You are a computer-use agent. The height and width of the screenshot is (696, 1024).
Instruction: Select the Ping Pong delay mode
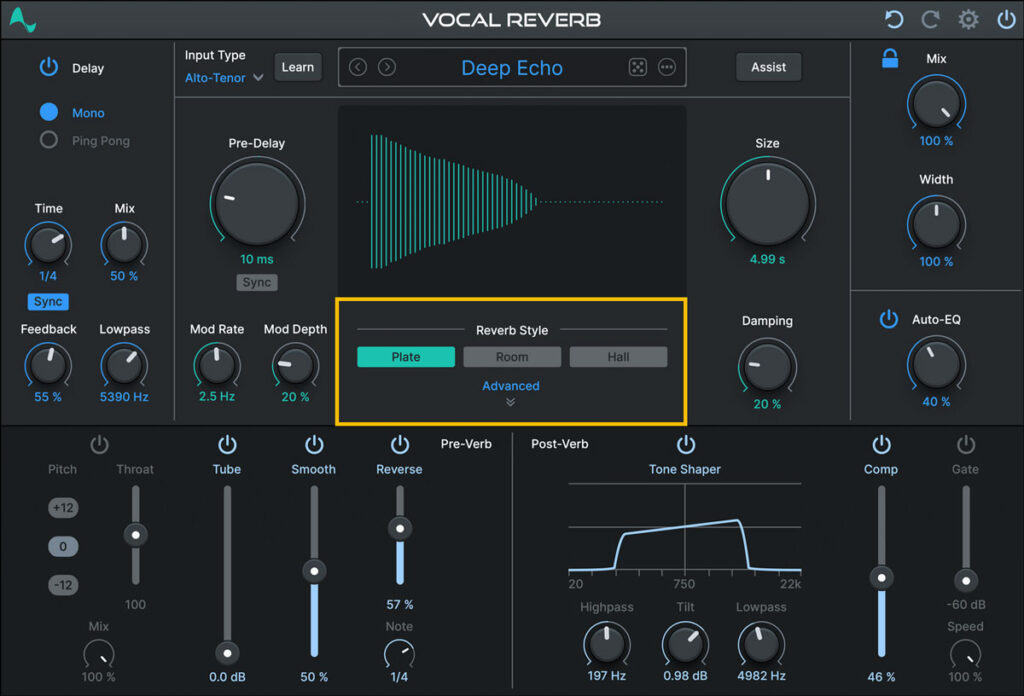(x=49, y=140)
